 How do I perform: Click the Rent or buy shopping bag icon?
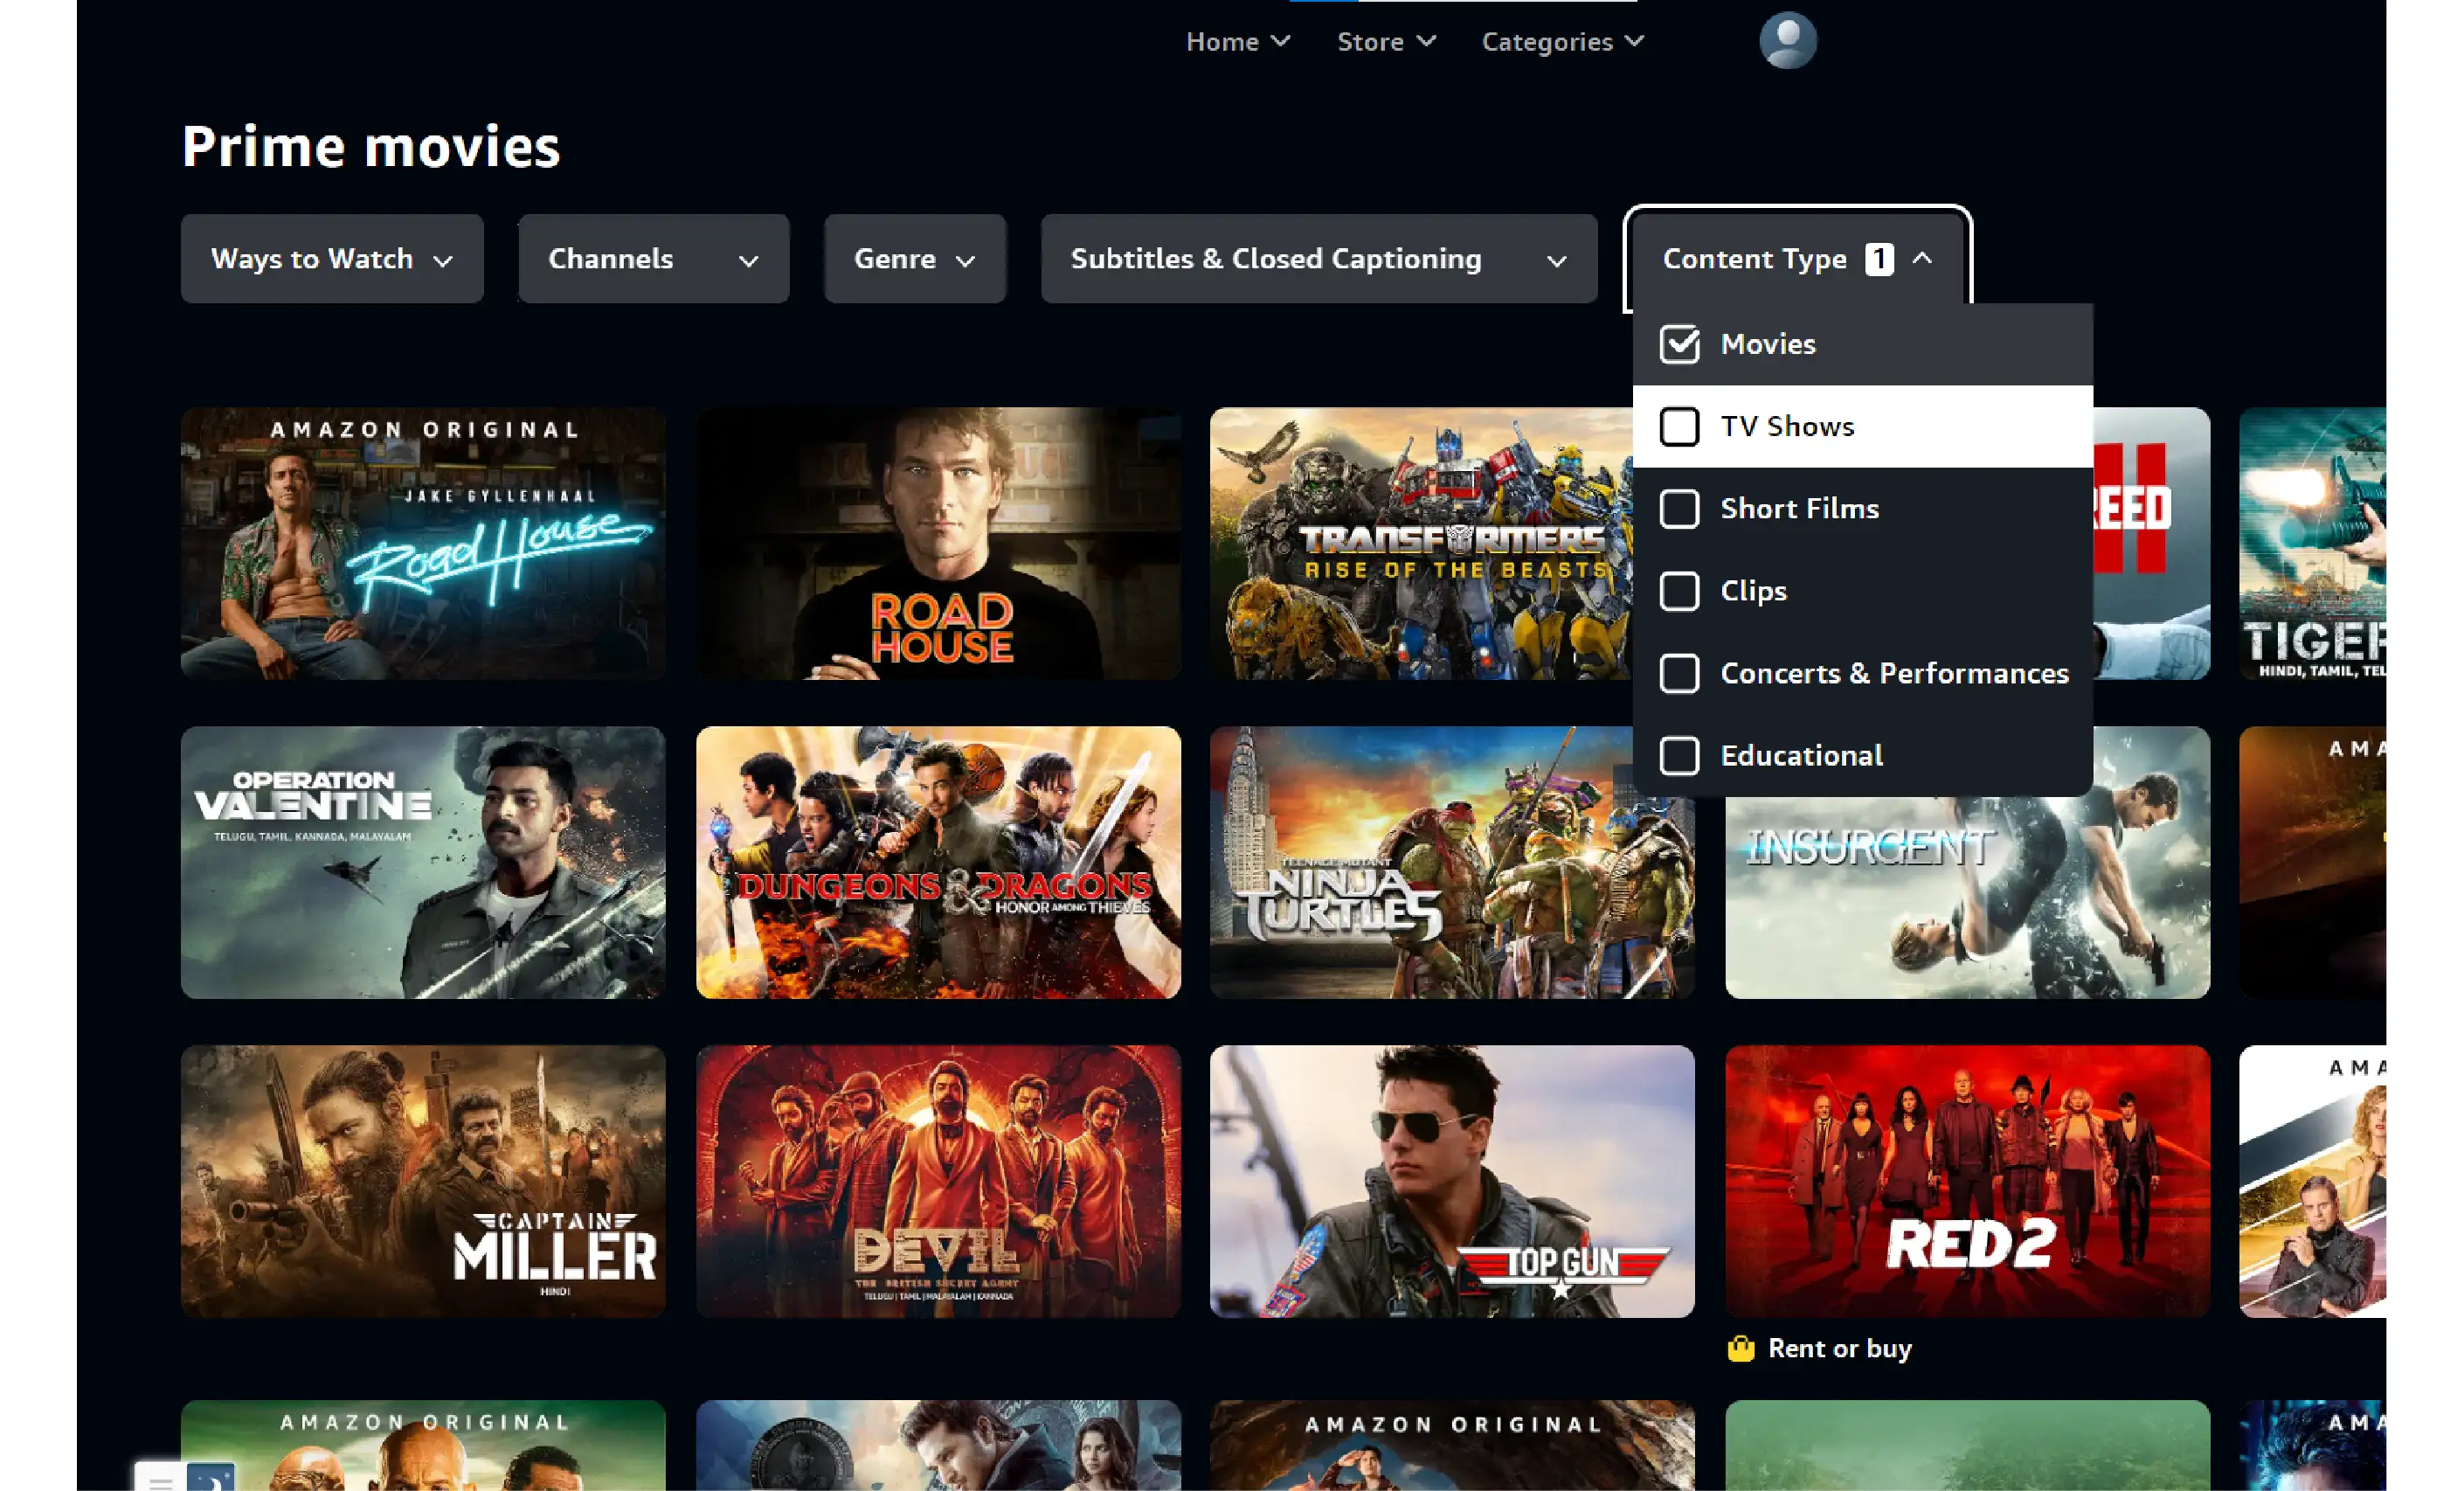point(1741,1349)
